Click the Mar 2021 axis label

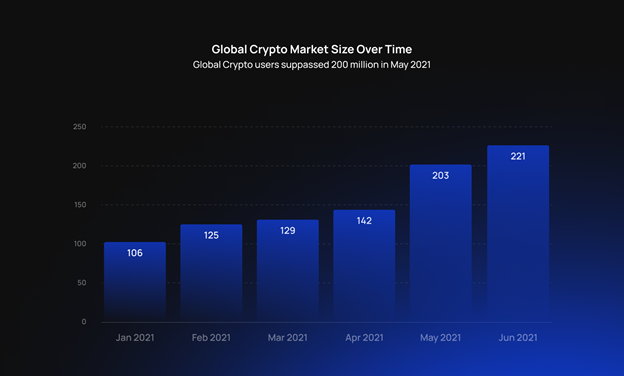[288, 337]
